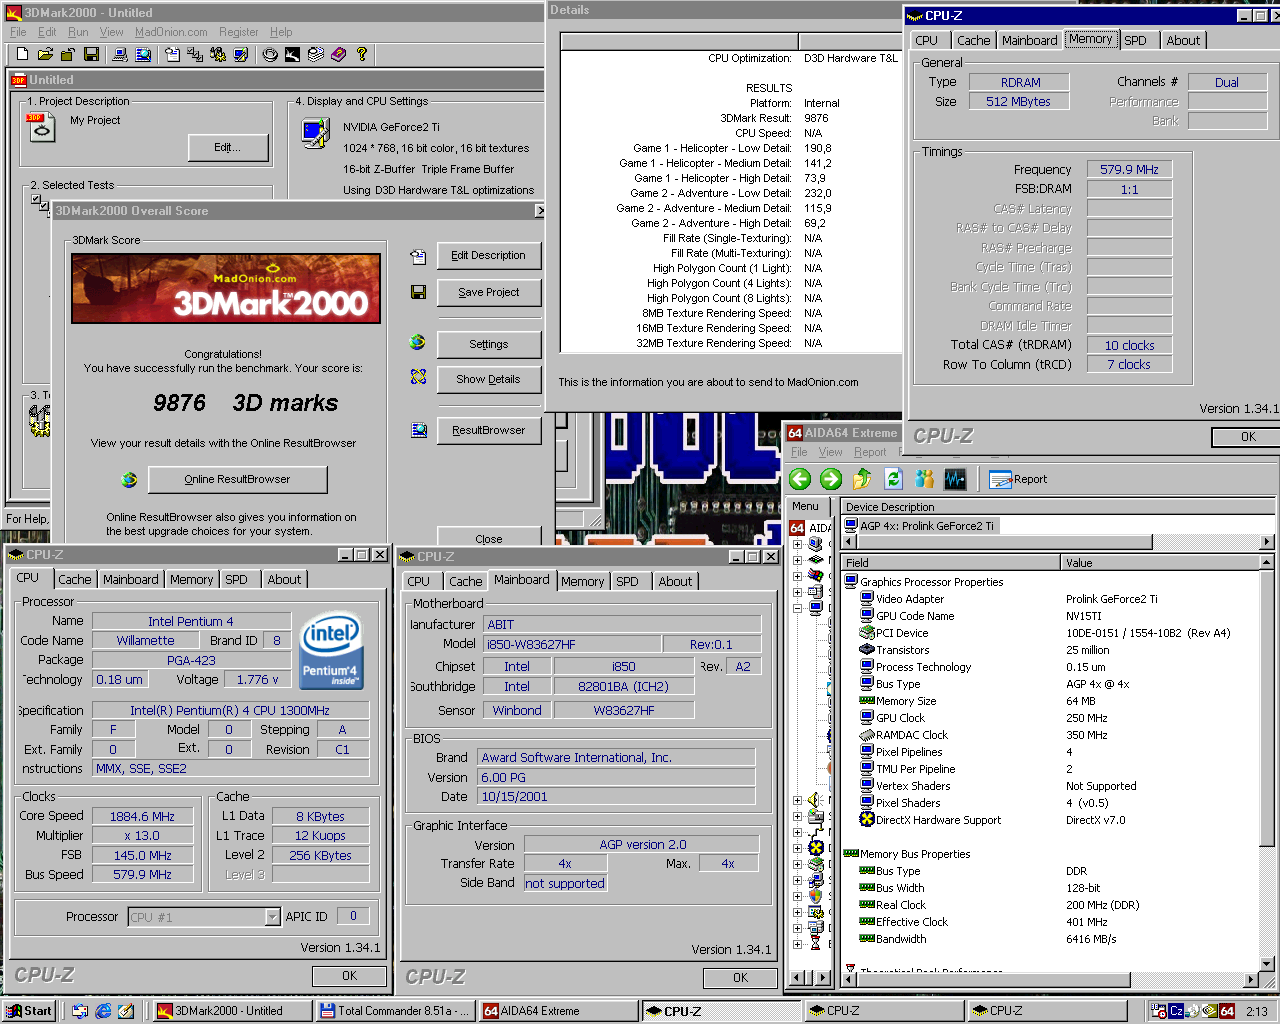Viewport: 1280px width, 1024px height.
Task: Switch to SPD tab in top-right CPU-Z window
Action: point(1135,40)
